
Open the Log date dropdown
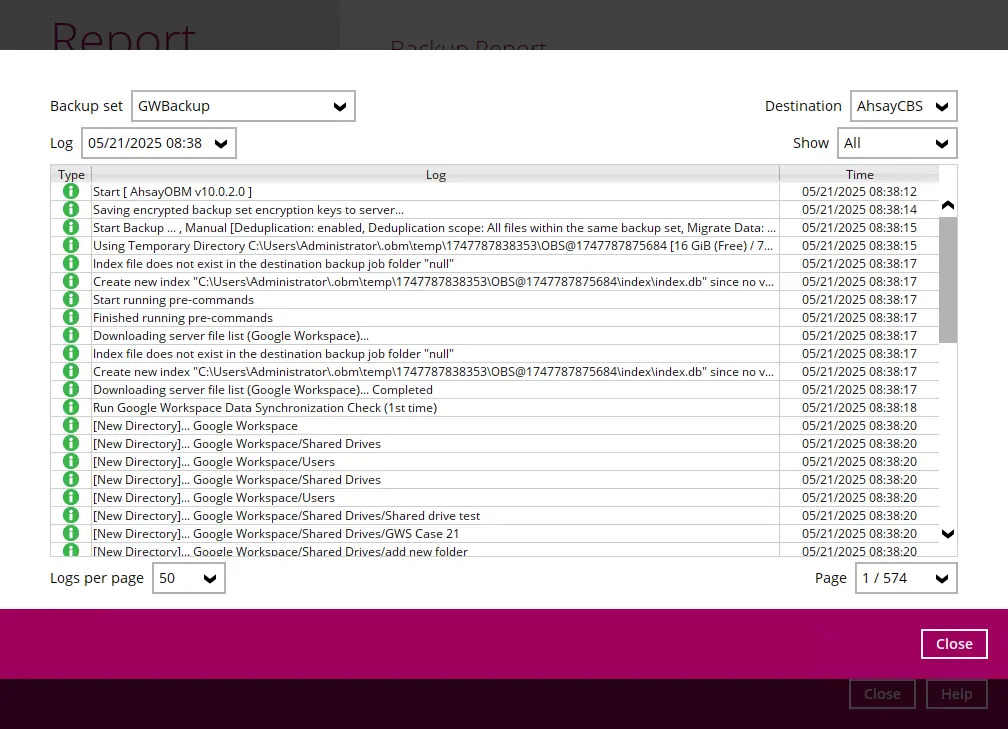click(x=158, y=142)
